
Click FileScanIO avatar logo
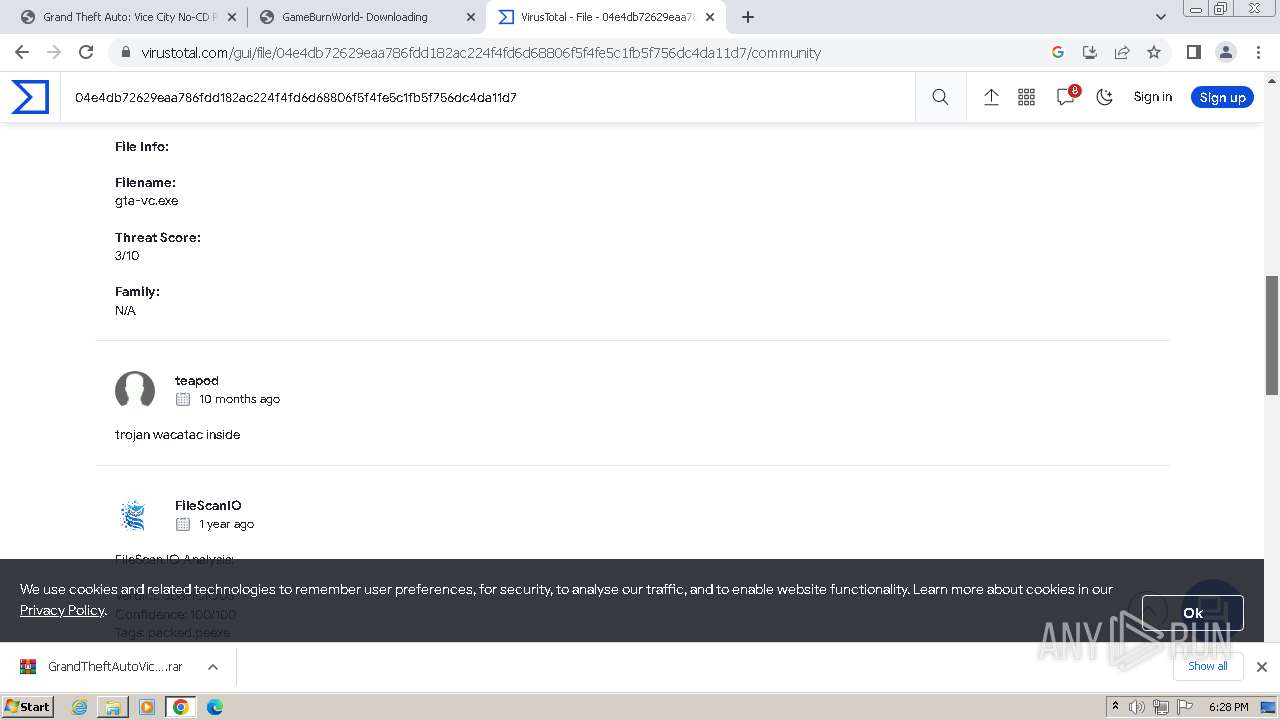pyautogui.click(x=133, y=515)
